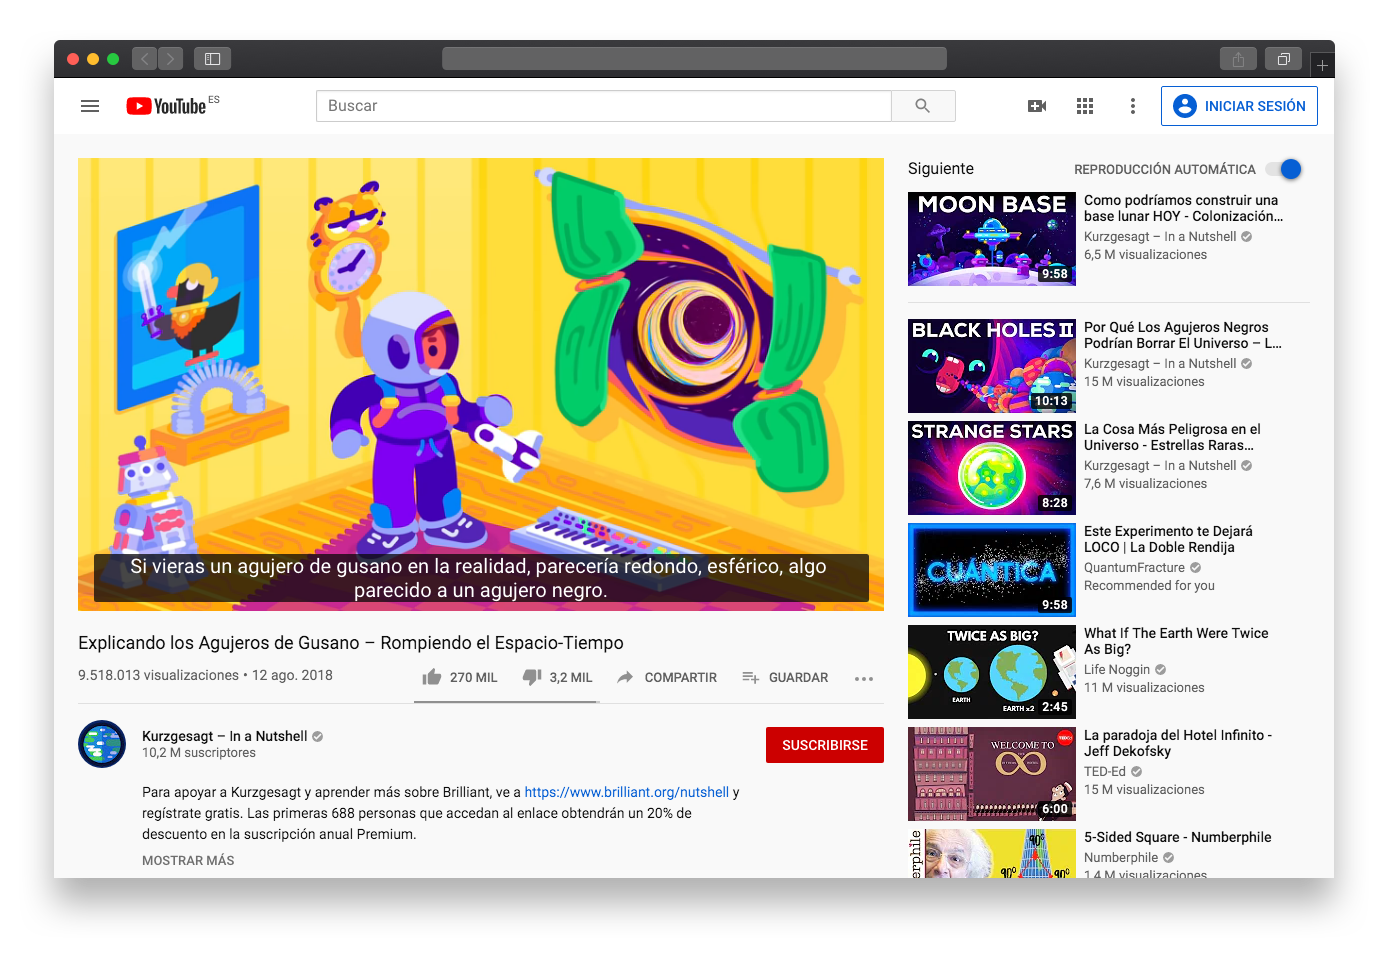1388x955 pixels.
Task: Click '9.518.013 visualizaciones' view count
Action: (159, 675)
